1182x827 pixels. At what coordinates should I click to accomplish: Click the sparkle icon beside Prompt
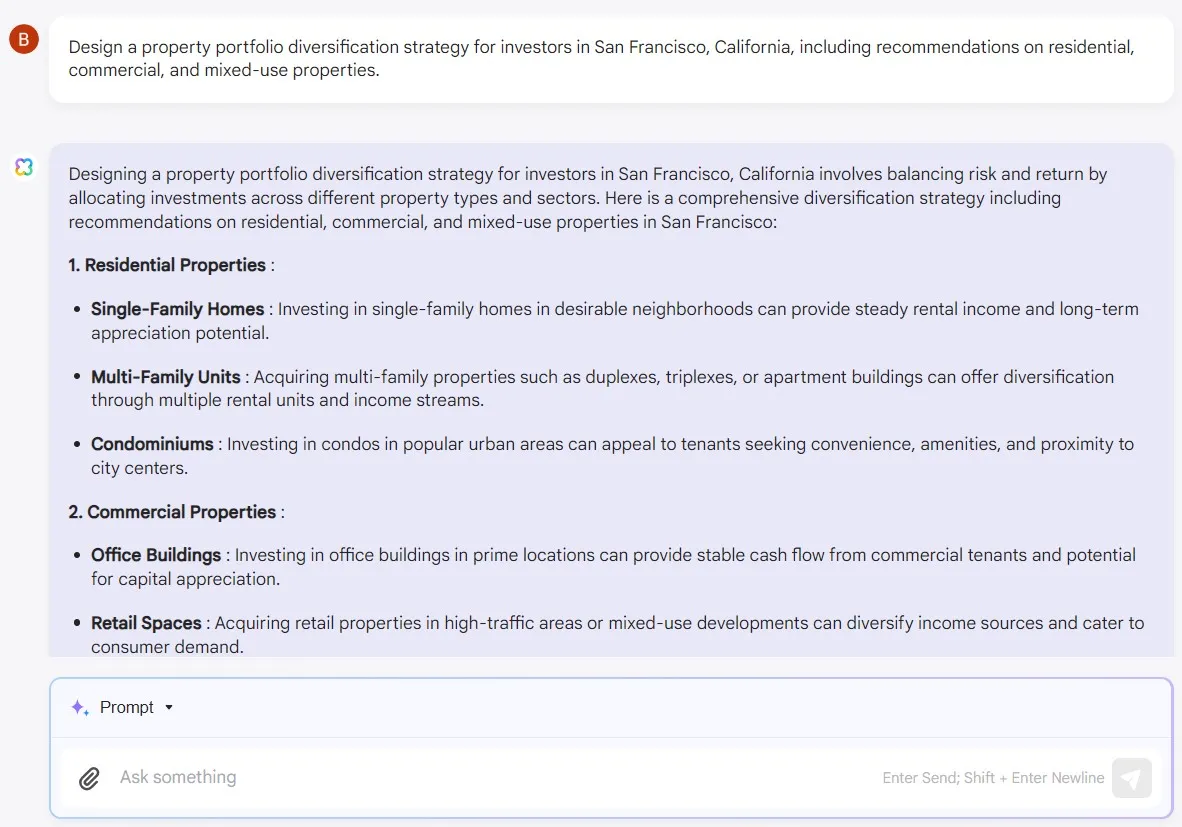click(x=80, y=707)
